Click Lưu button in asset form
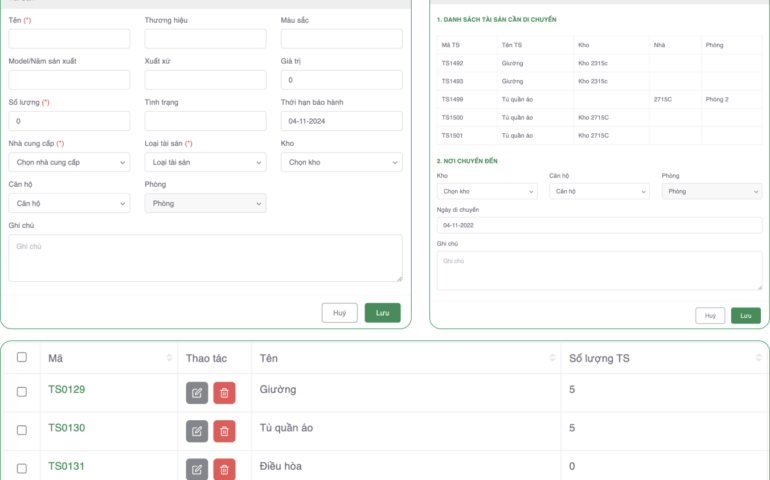This screenshot has height=480, width=770. tap(382, 313)
